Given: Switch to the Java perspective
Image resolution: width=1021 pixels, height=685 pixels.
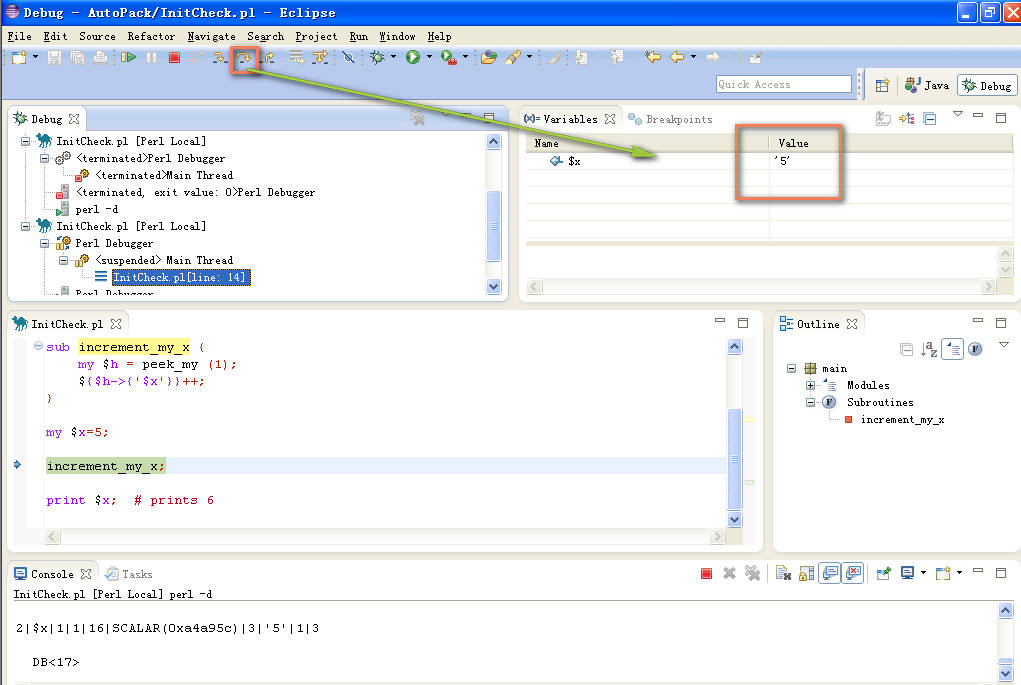Looking at the screenshot, I should pyautogui.click(x=927, y=85).
